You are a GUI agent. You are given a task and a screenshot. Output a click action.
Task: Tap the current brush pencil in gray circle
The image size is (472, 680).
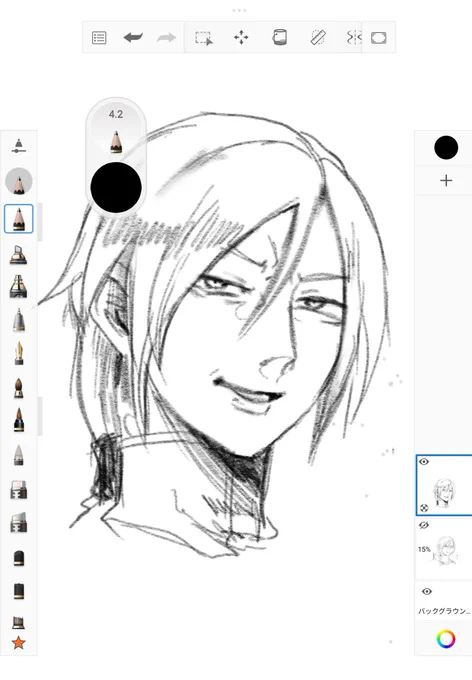coord(19,181)
